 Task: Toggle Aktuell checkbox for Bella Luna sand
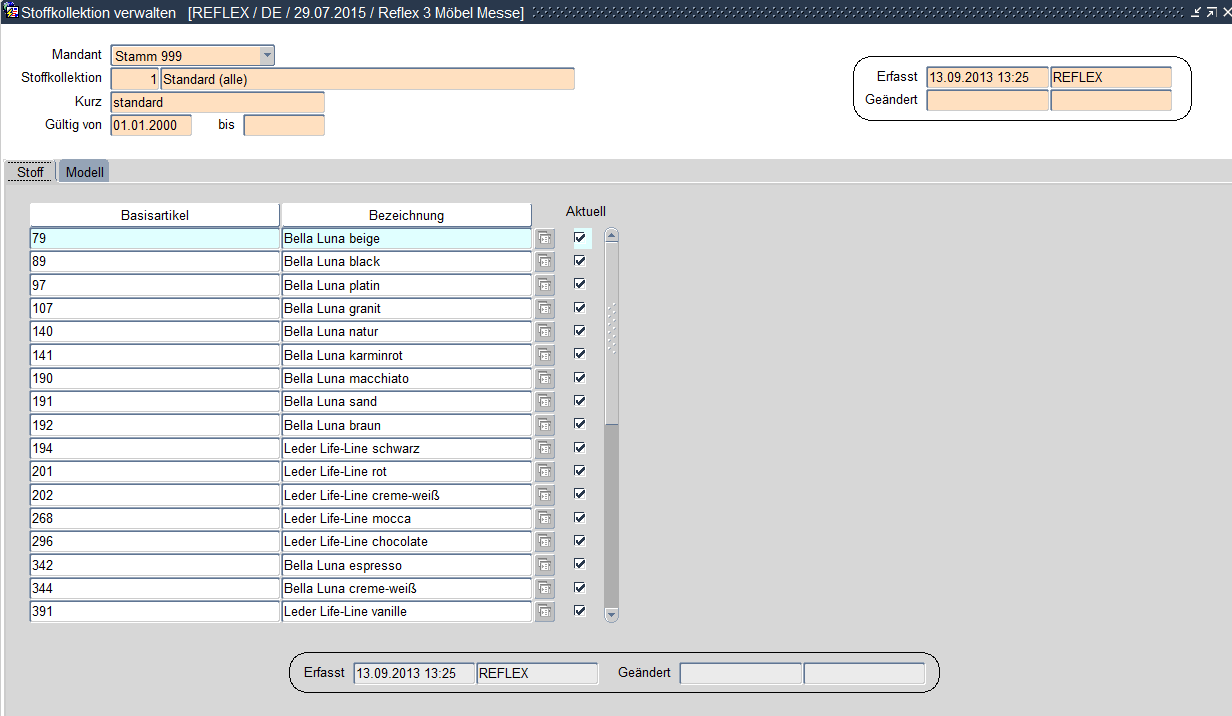click(x=580, y=401)
